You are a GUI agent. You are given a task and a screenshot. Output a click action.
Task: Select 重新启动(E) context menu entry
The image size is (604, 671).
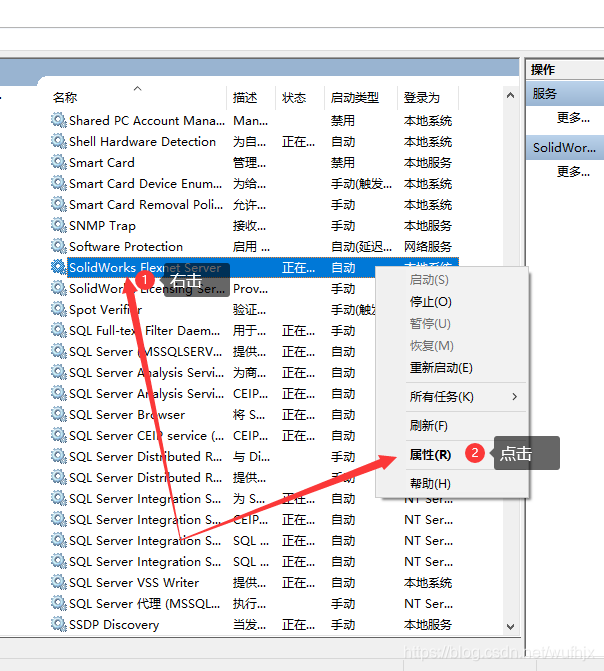(441, 368)
